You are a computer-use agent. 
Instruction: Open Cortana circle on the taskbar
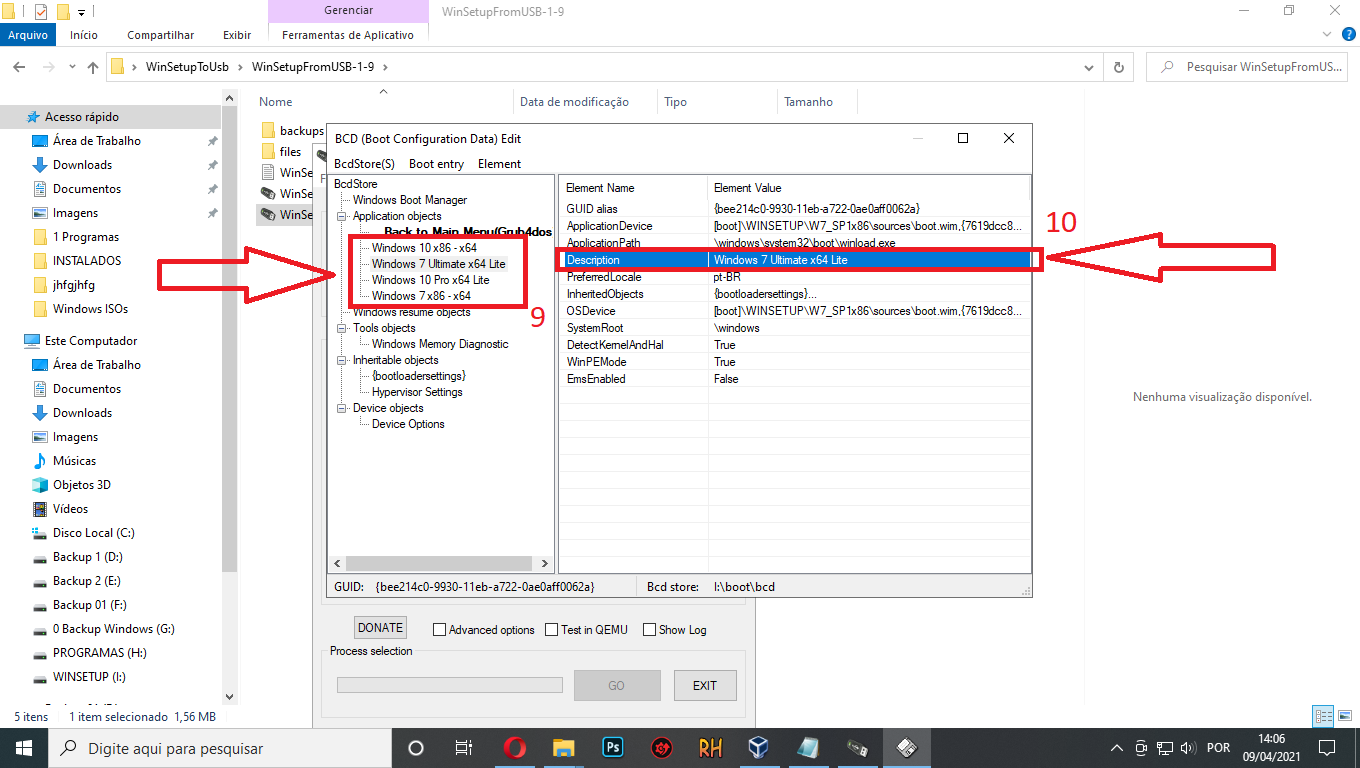[x=416, y=748]
